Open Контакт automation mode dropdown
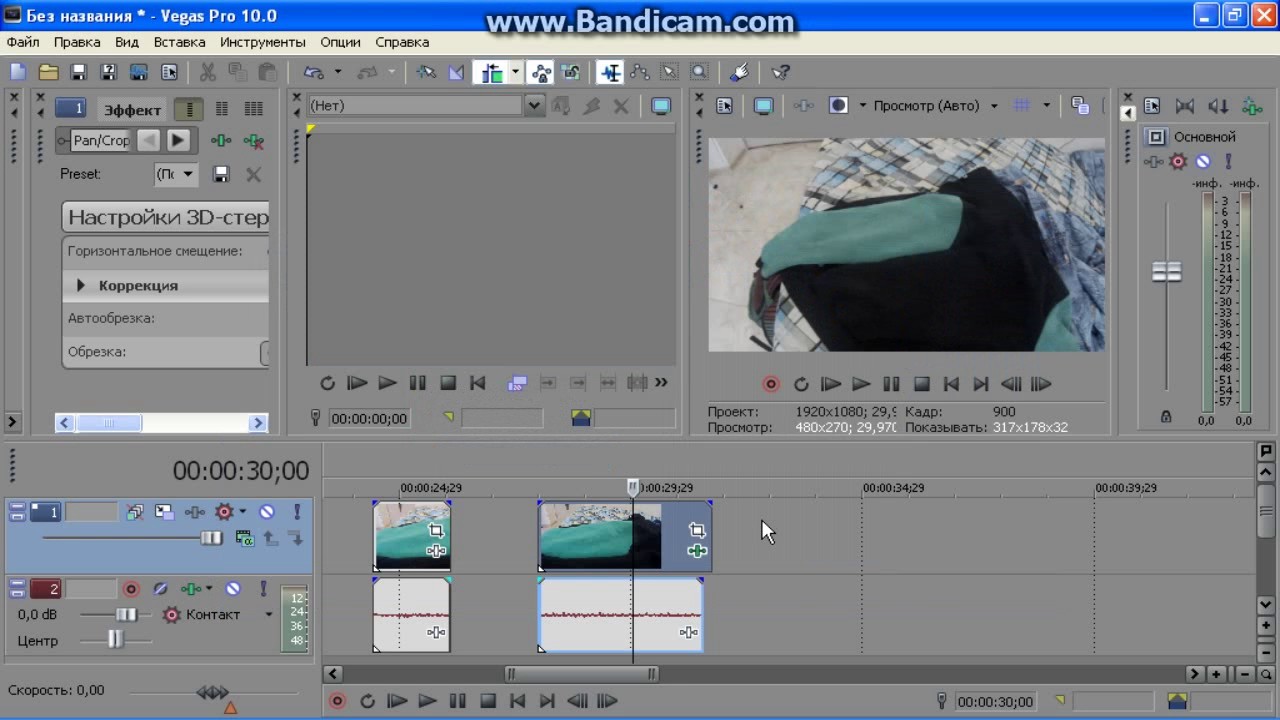Screen dimensions: 1280x720 [269, 615]
